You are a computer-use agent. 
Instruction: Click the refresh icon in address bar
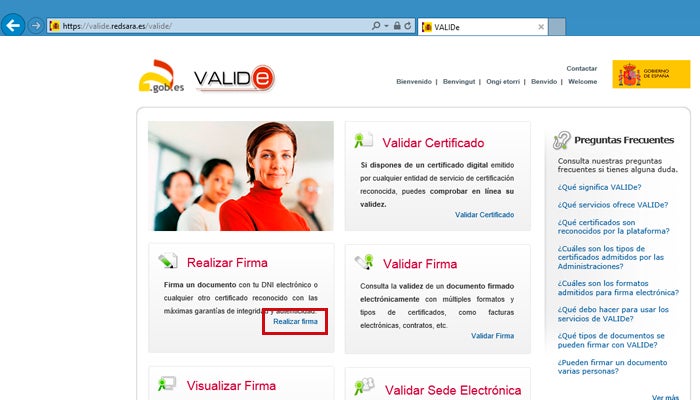tap(408, 26)
